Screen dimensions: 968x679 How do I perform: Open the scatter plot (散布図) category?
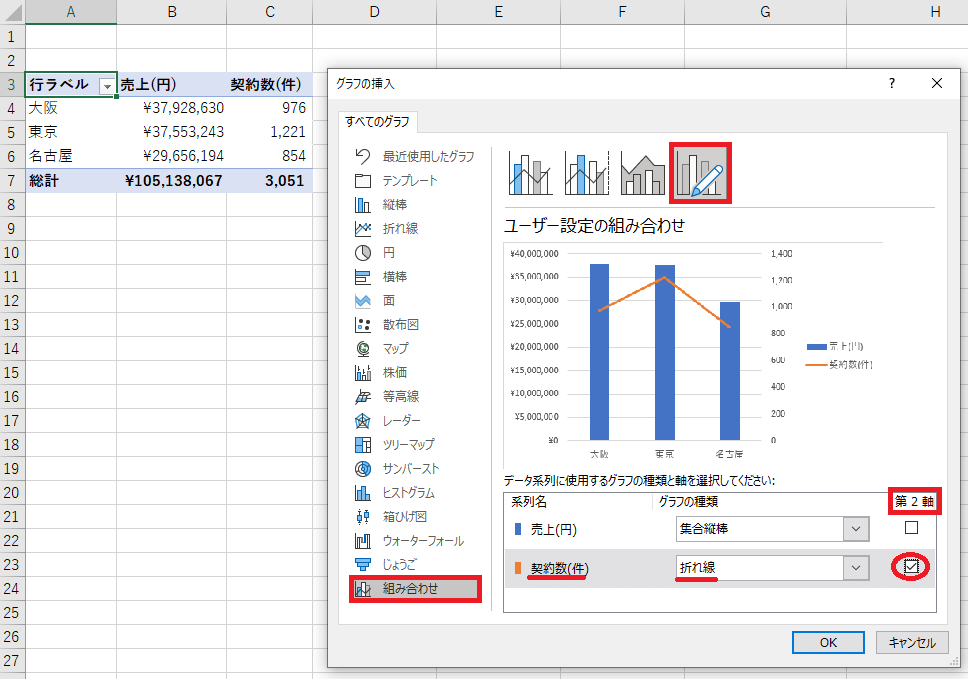[400, 324]
